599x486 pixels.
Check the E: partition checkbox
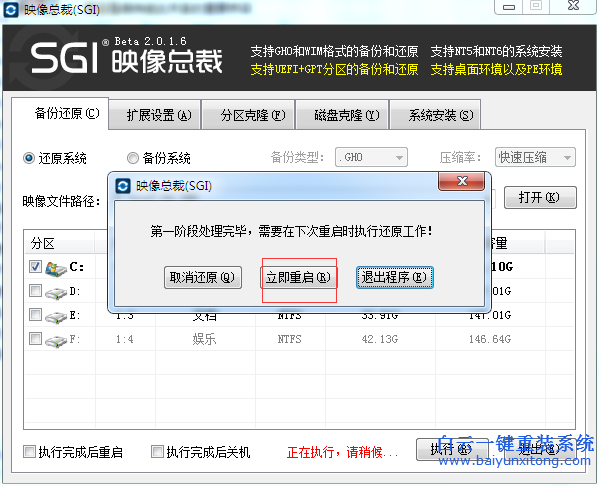click(36, 315)
